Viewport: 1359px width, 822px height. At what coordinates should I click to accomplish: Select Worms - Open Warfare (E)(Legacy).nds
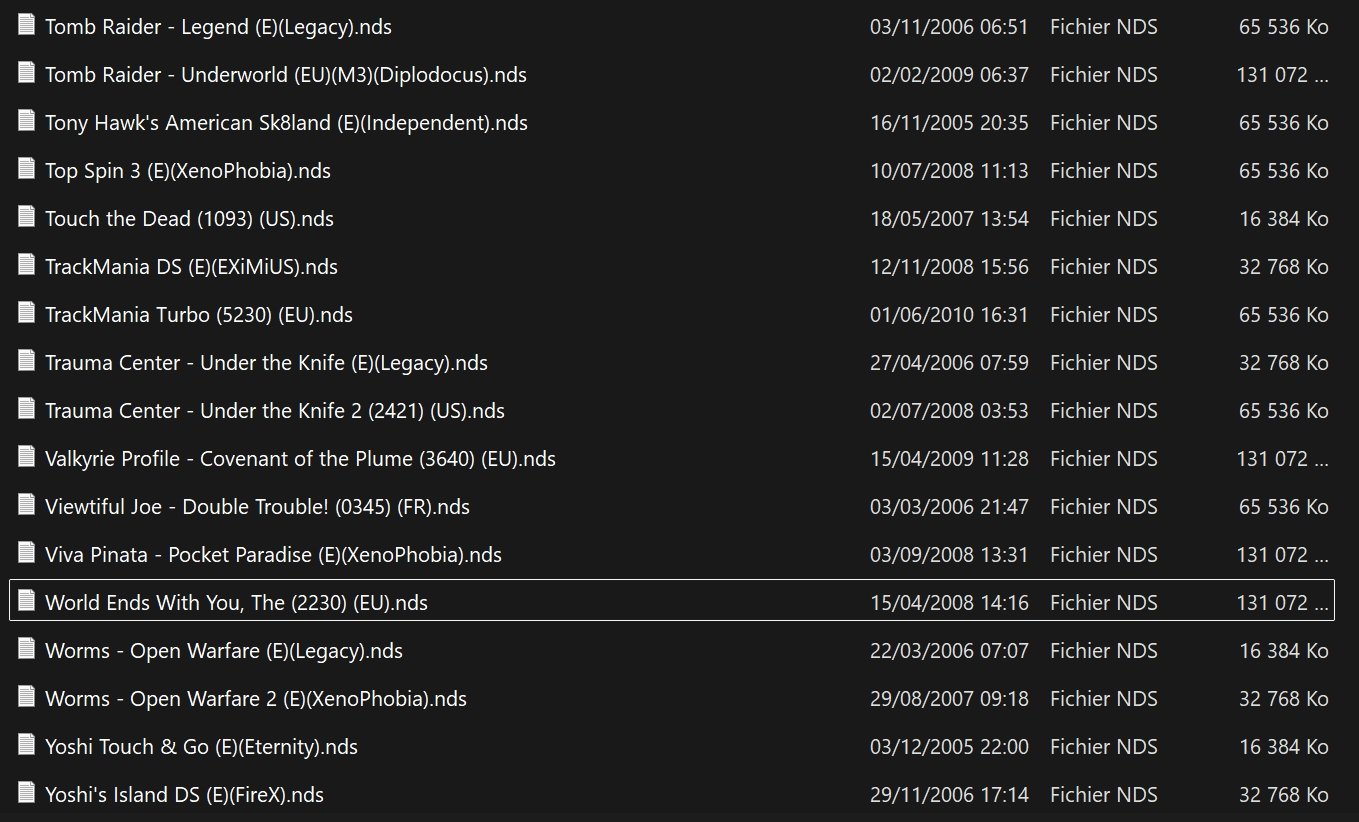(x=224, y=651)
